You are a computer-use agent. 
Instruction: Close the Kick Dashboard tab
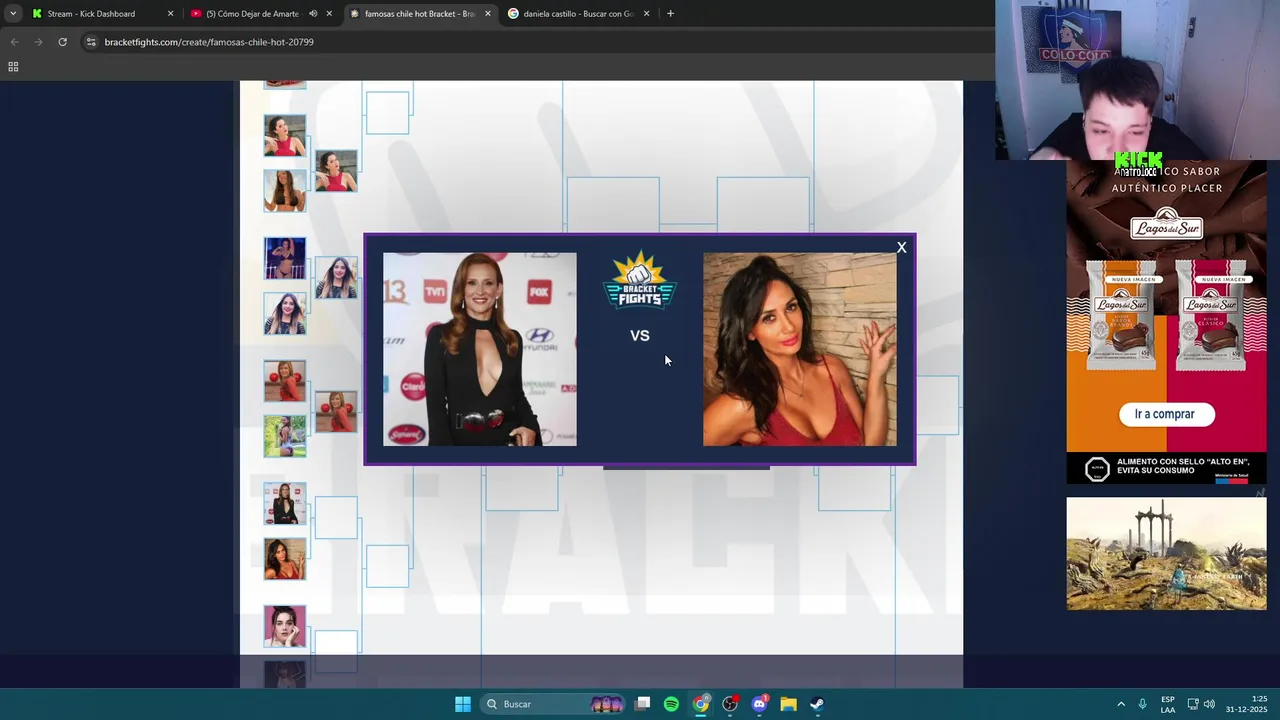point(170,14)
